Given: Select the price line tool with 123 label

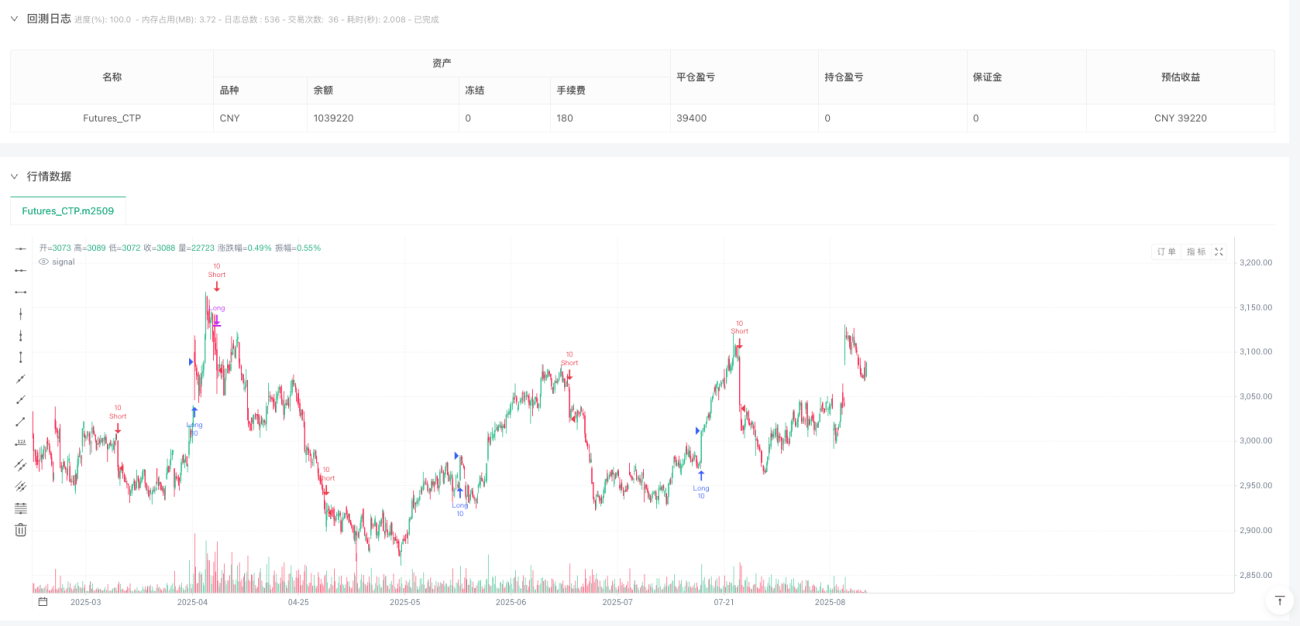Looking at the screenshot, I should click(x=20, y=443).
